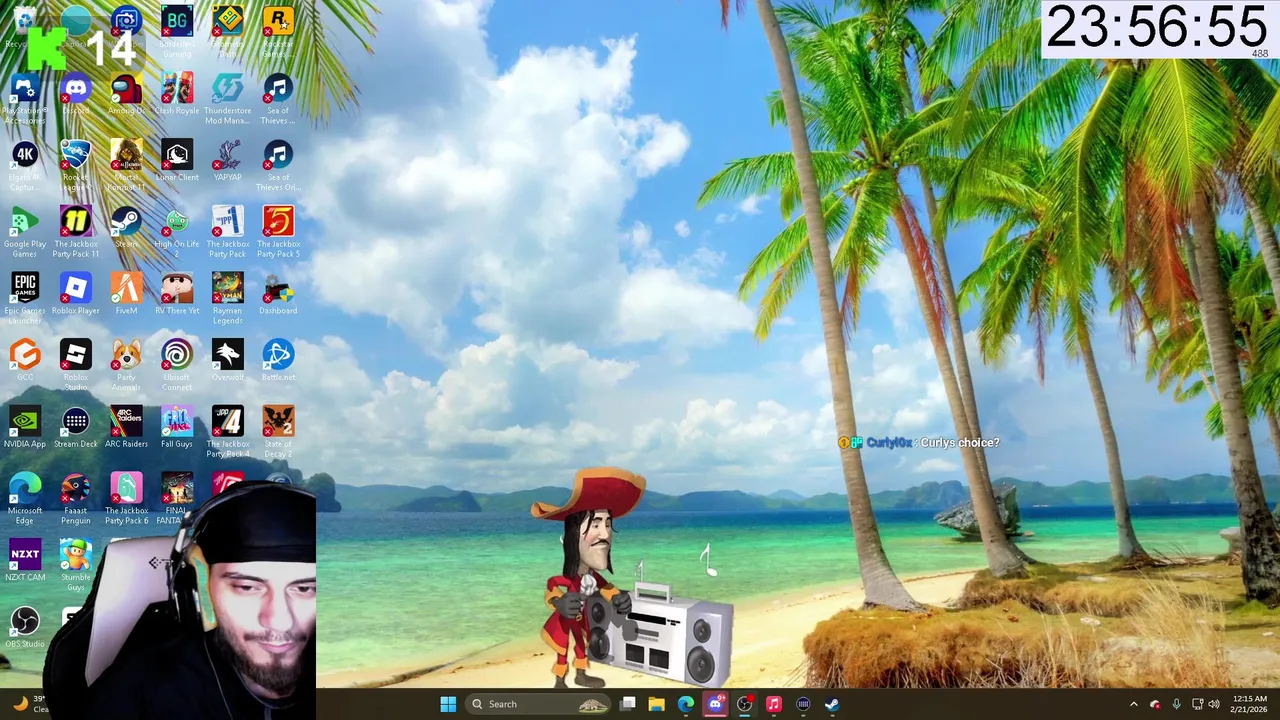
Task: Open The Jackbox Party Pack 11 icon
Action: [76, 232]
